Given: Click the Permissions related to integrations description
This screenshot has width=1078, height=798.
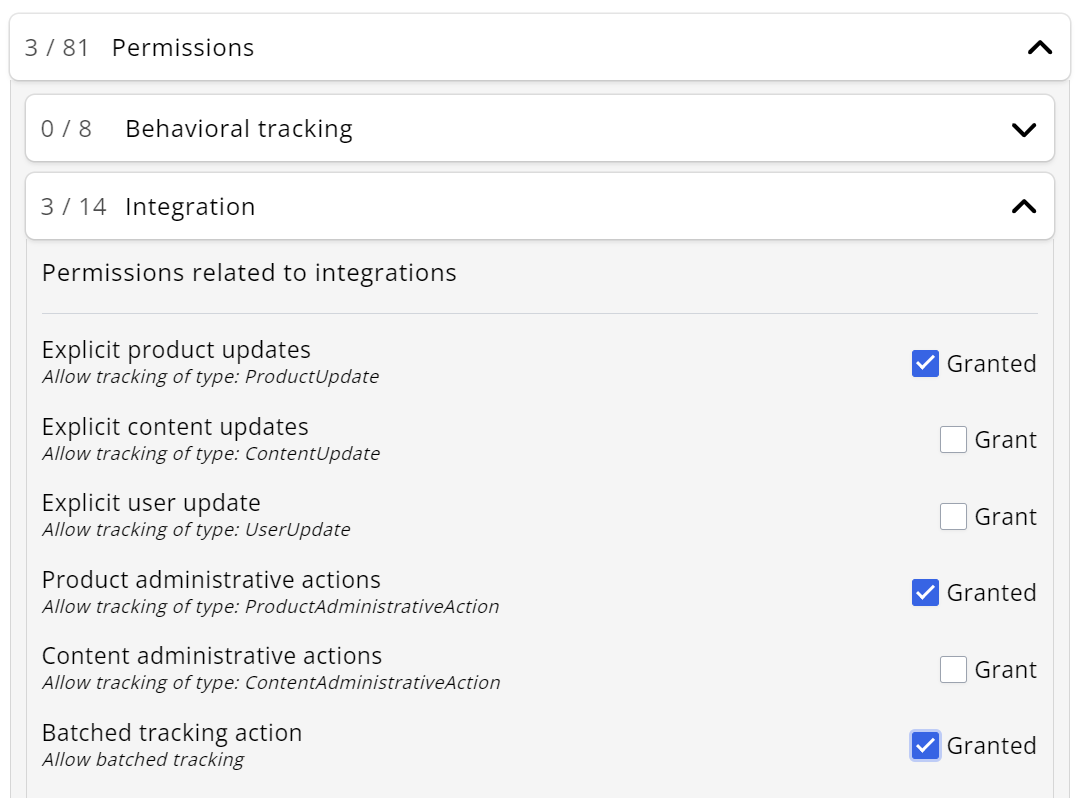Looking at the screenshot, I should 248,272.
